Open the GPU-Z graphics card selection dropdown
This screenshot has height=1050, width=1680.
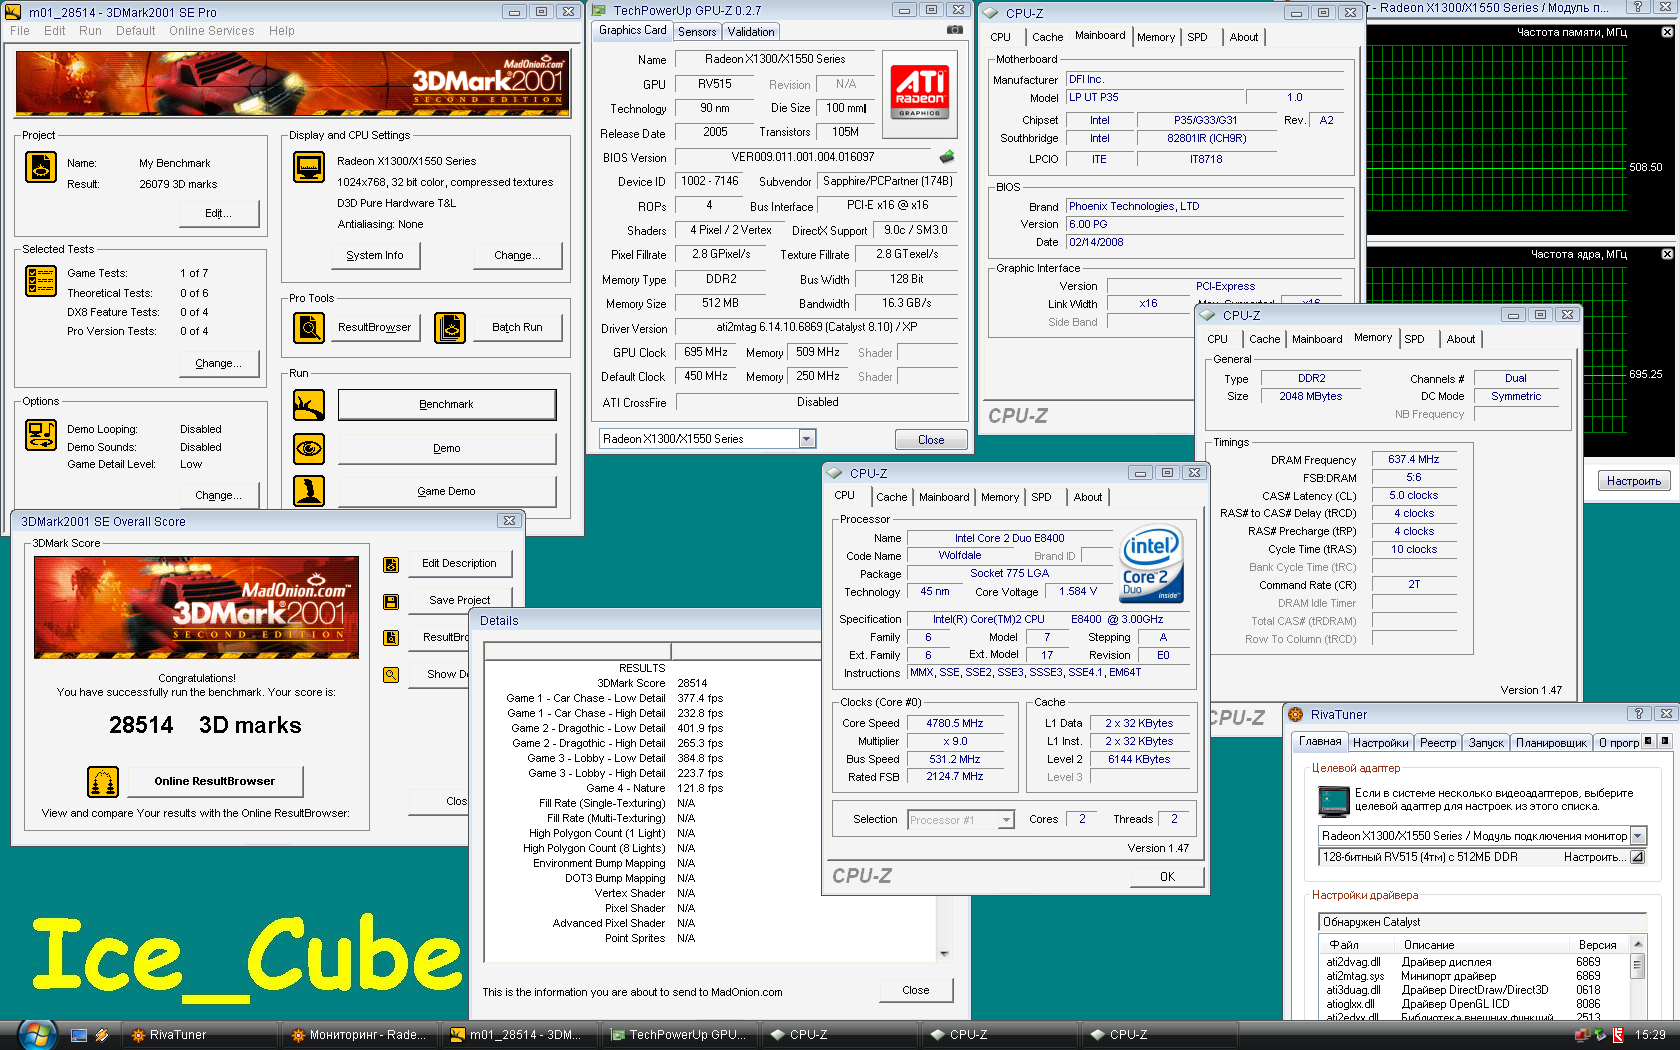[x=807, y=439]
